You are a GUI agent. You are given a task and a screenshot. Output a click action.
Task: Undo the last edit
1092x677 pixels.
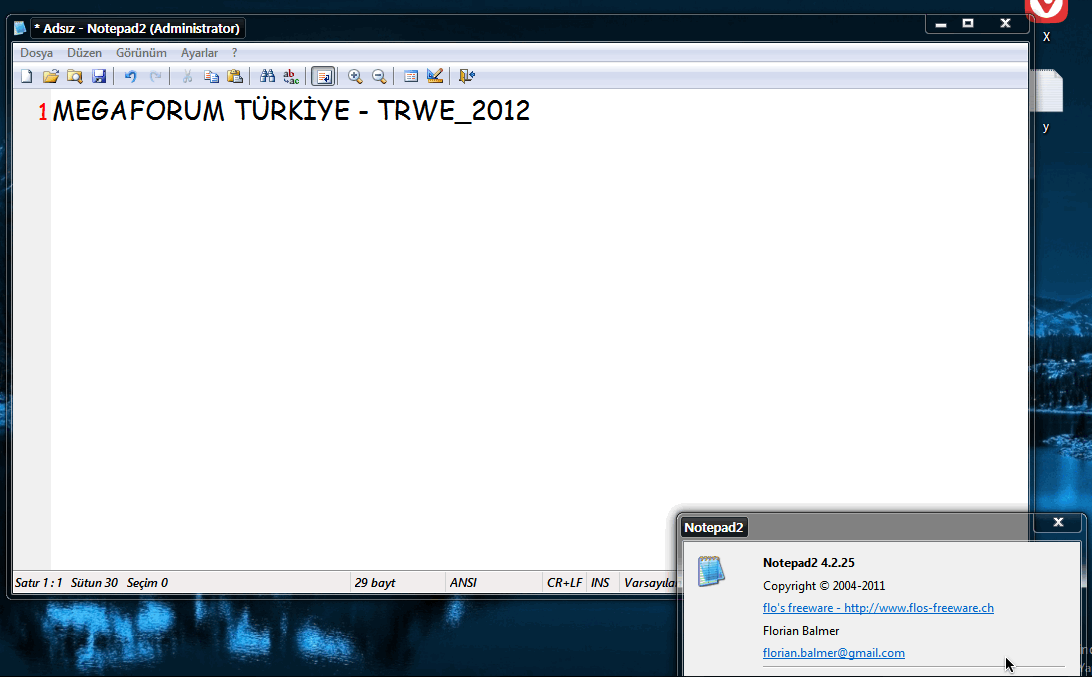(x=130, y=76)
